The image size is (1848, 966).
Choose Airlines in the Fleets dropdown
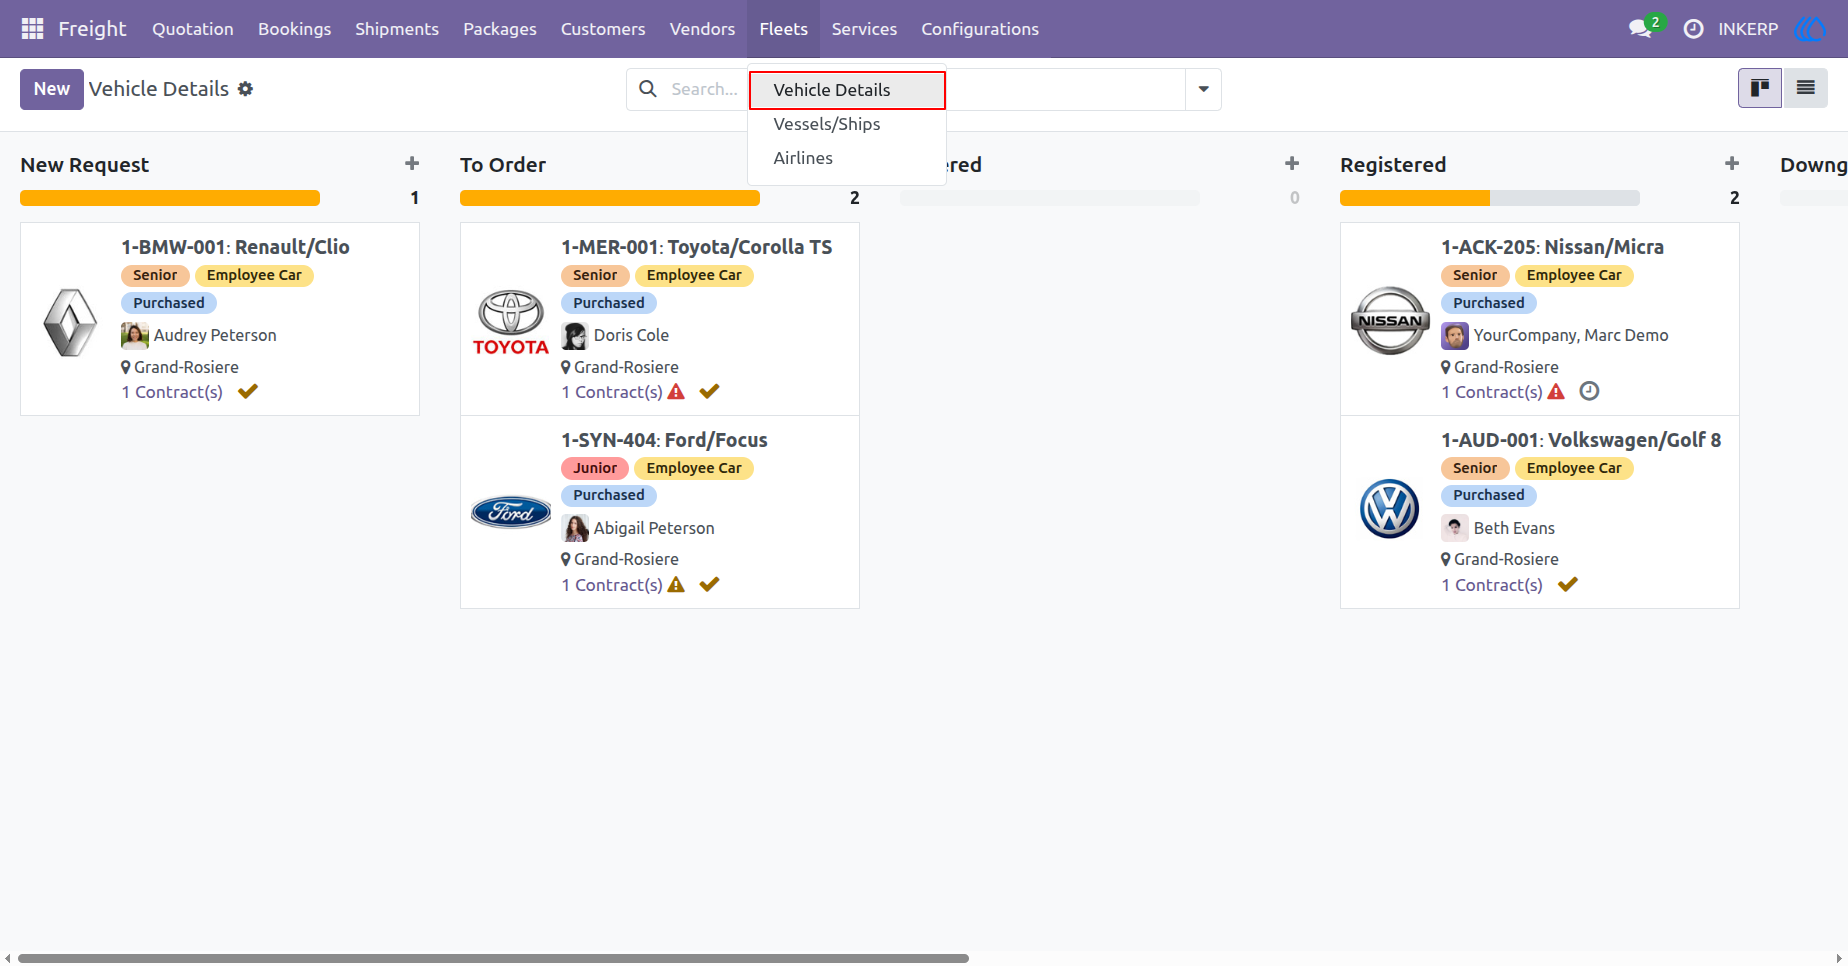[847, 158]
